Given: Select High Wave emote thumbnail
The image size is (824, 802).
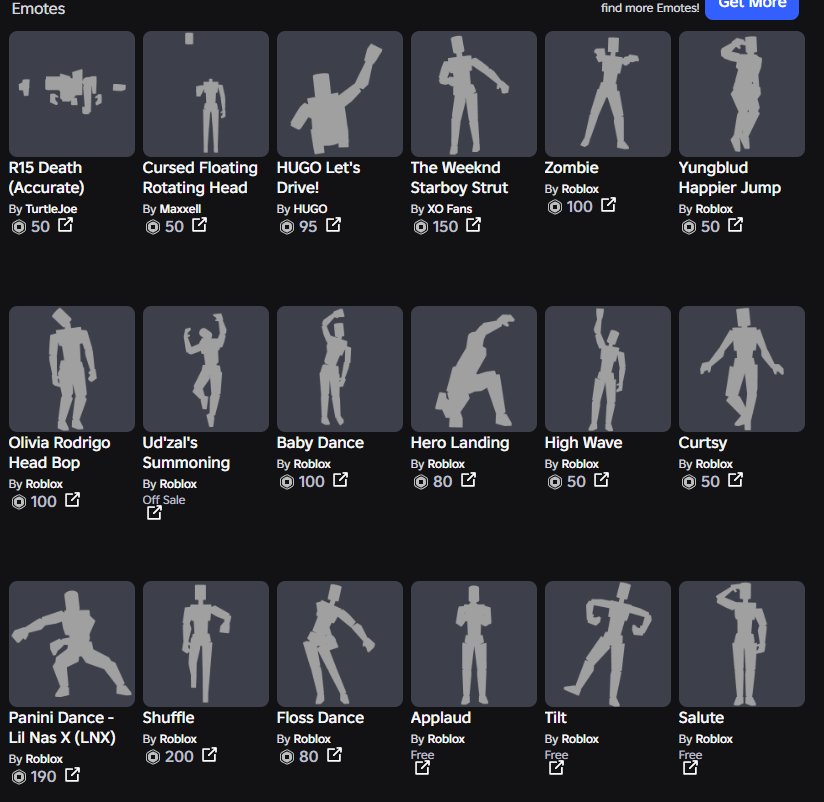Looking at the screenshot, I should 608,369.
